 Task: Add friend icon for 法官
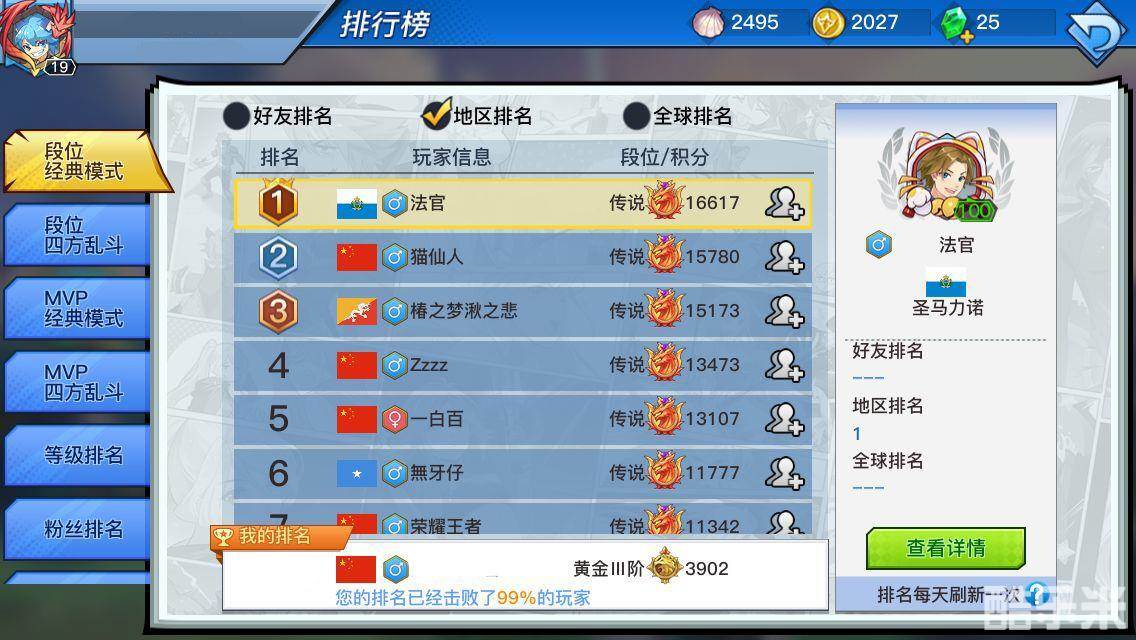(x=785, y=203)
